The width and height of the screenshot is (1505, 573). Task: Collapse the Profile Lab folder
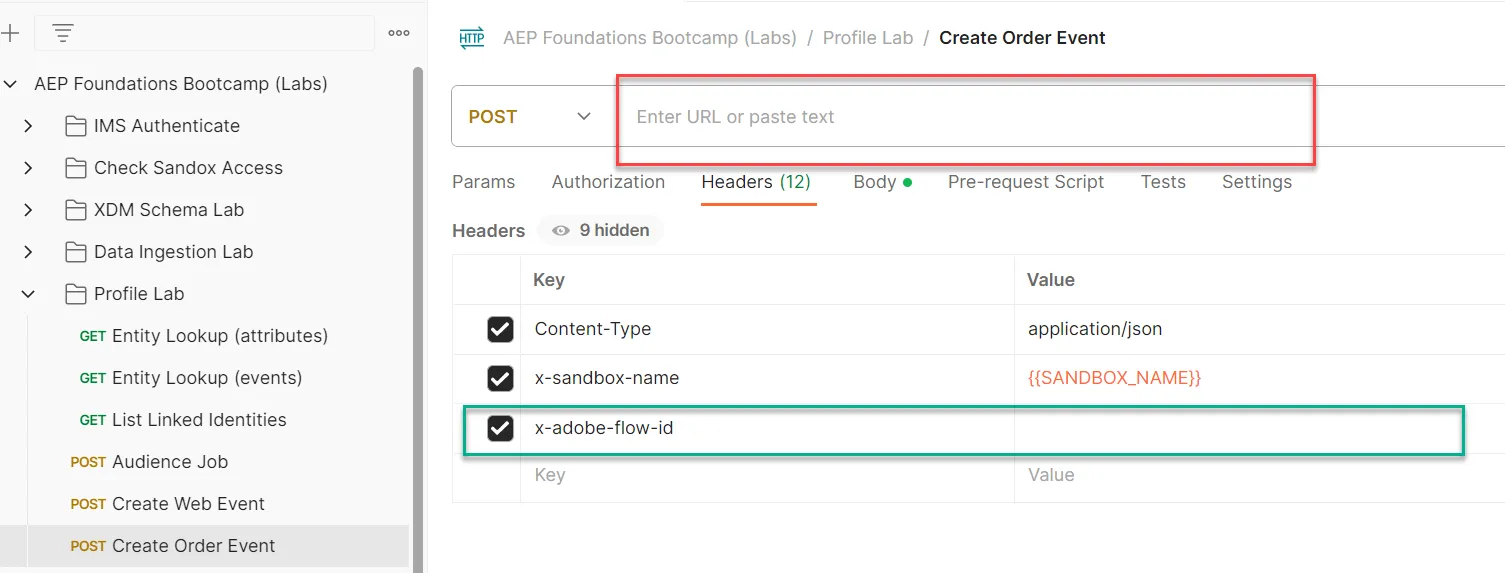coord(28,294)
